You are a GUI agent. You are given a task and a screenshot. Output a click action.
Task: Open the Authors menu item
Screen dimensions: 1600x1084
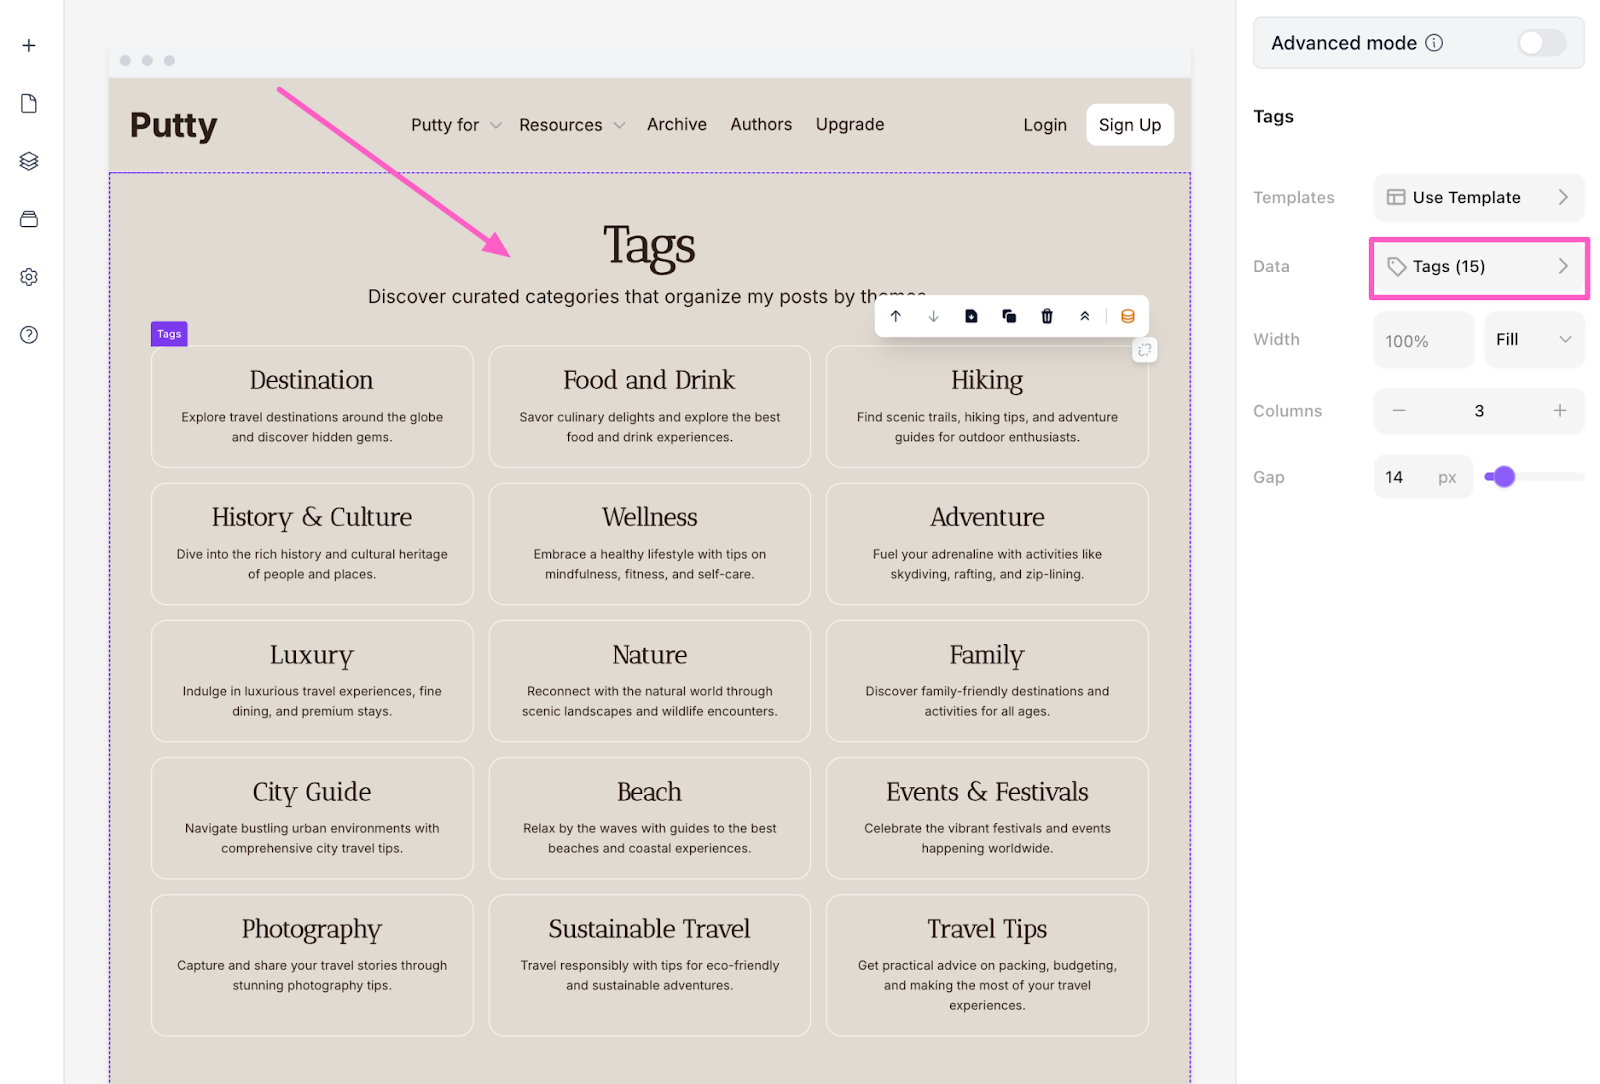coord(761,125)
